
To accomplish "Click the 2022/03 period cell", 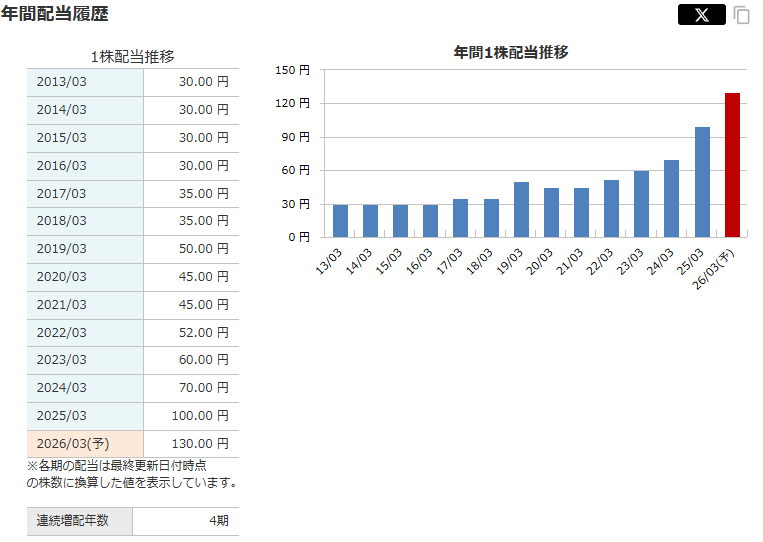I will (85, 332).
